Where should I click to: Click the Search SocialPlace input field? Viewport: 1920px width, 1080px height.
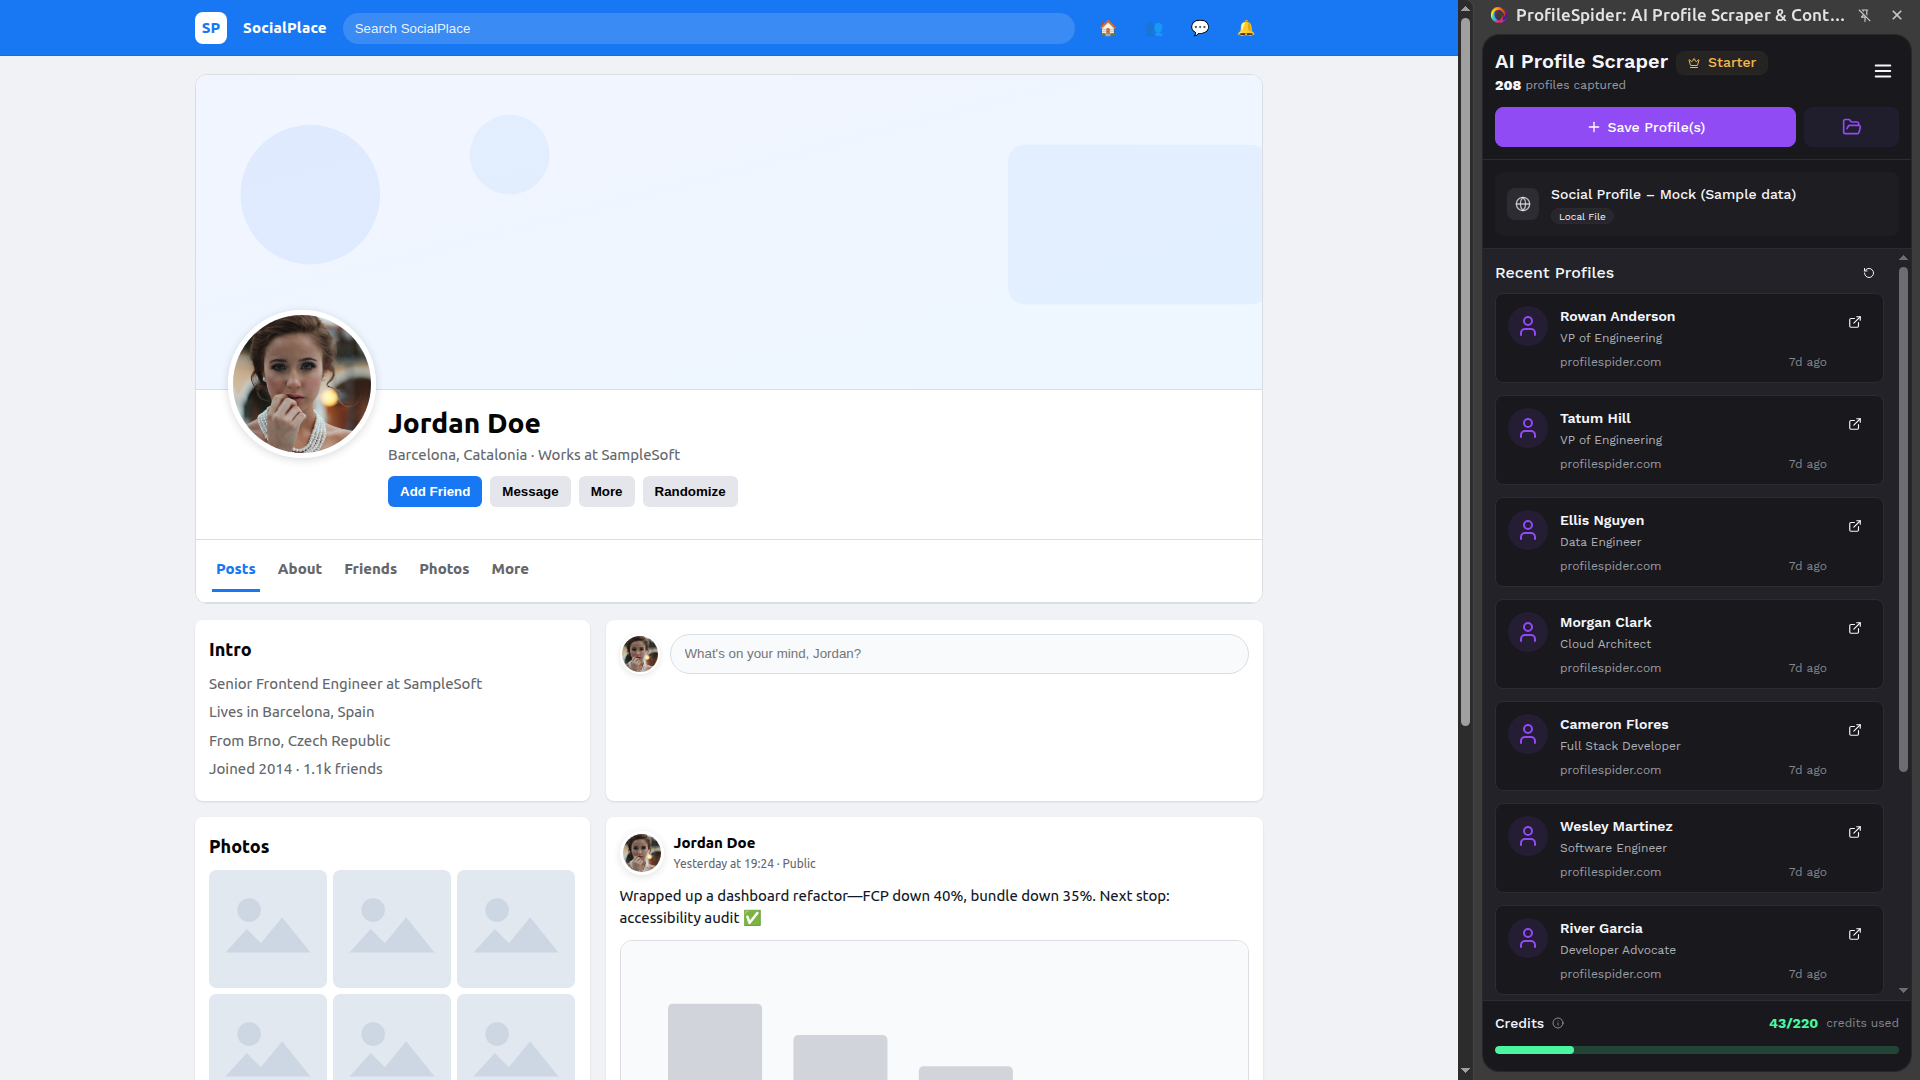pos(708,28)
